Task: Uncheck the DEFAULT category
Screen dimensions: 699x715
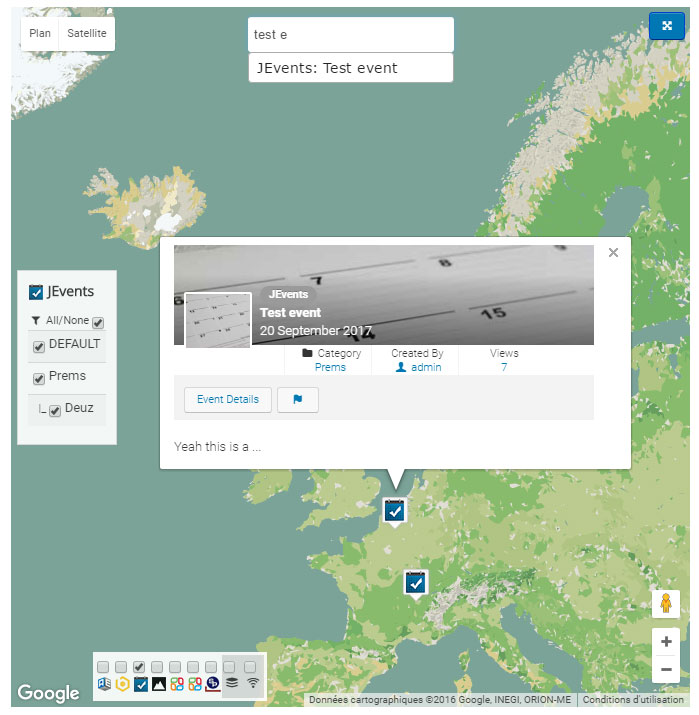Action: [39, 347]
